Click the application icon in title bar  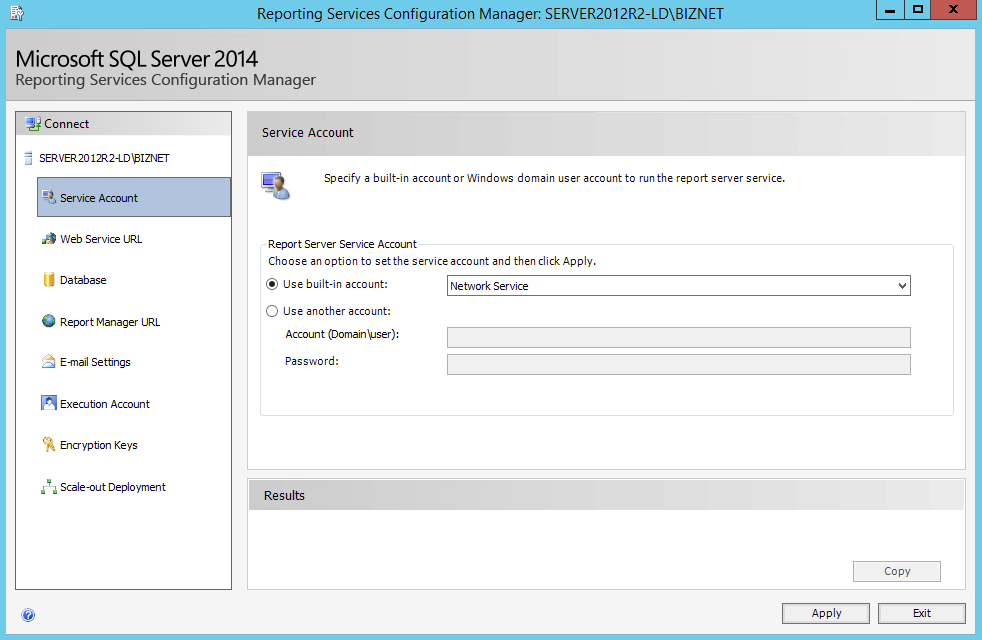point(17,13)
